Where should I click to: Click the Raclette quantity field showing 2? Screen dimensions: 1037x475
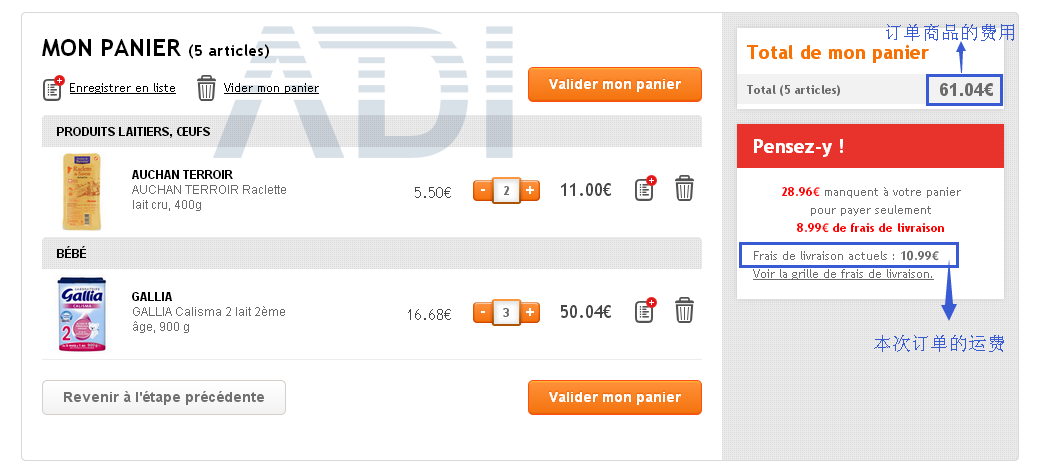pyautogui.click(x=507, y=191)
